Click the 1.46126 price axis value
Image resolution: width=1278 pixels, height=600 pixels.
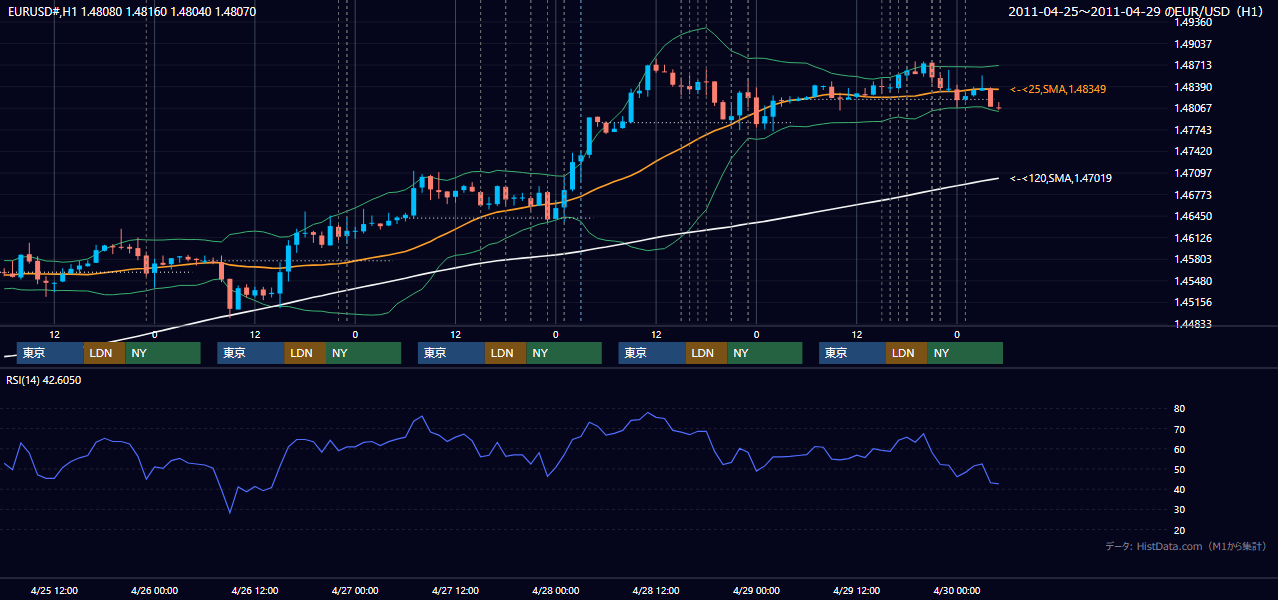(1192, 238)
